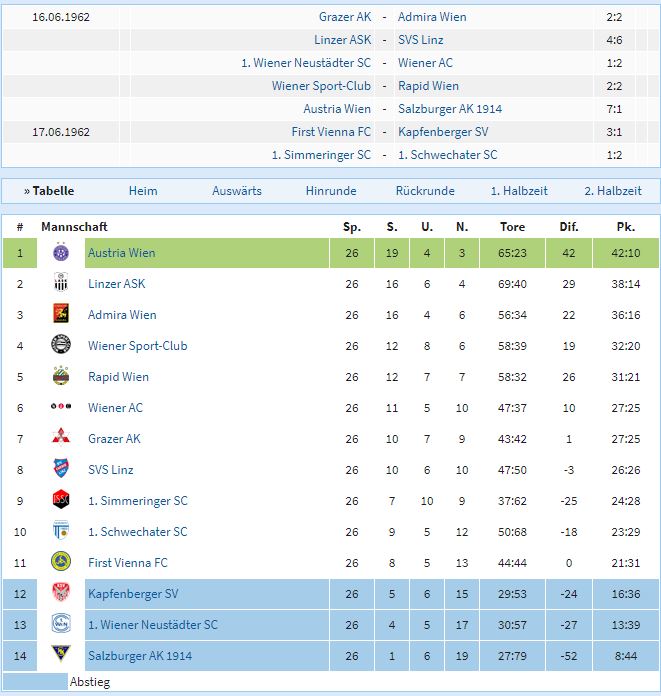
Task: Open 1. Wiener Neustädter SC in table
Action: pyautogui.click(x=153, y=625)
